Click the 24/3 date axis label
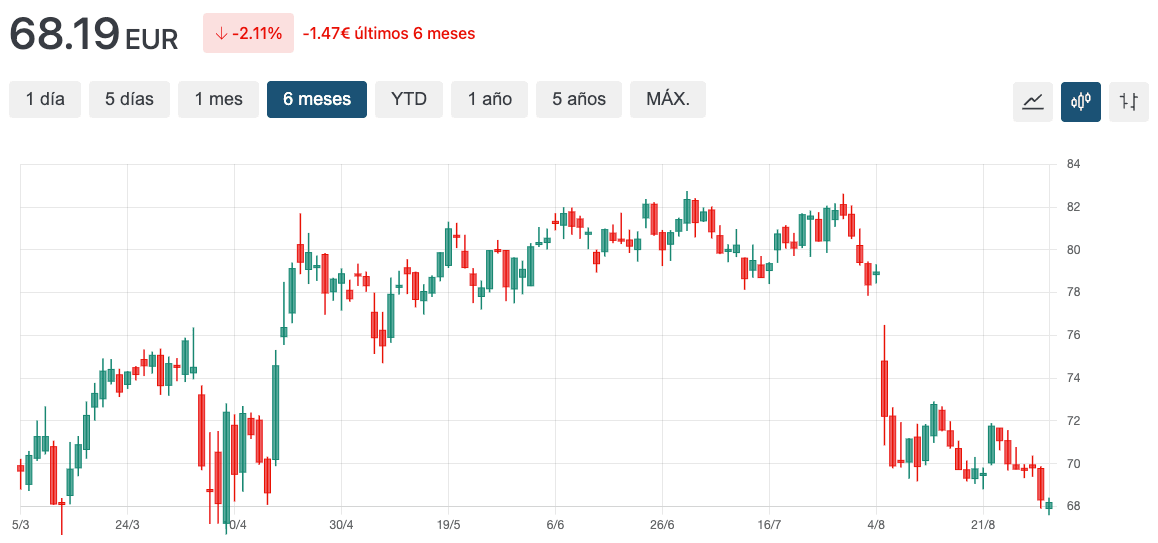1158x543 pixels. point(127,525)
